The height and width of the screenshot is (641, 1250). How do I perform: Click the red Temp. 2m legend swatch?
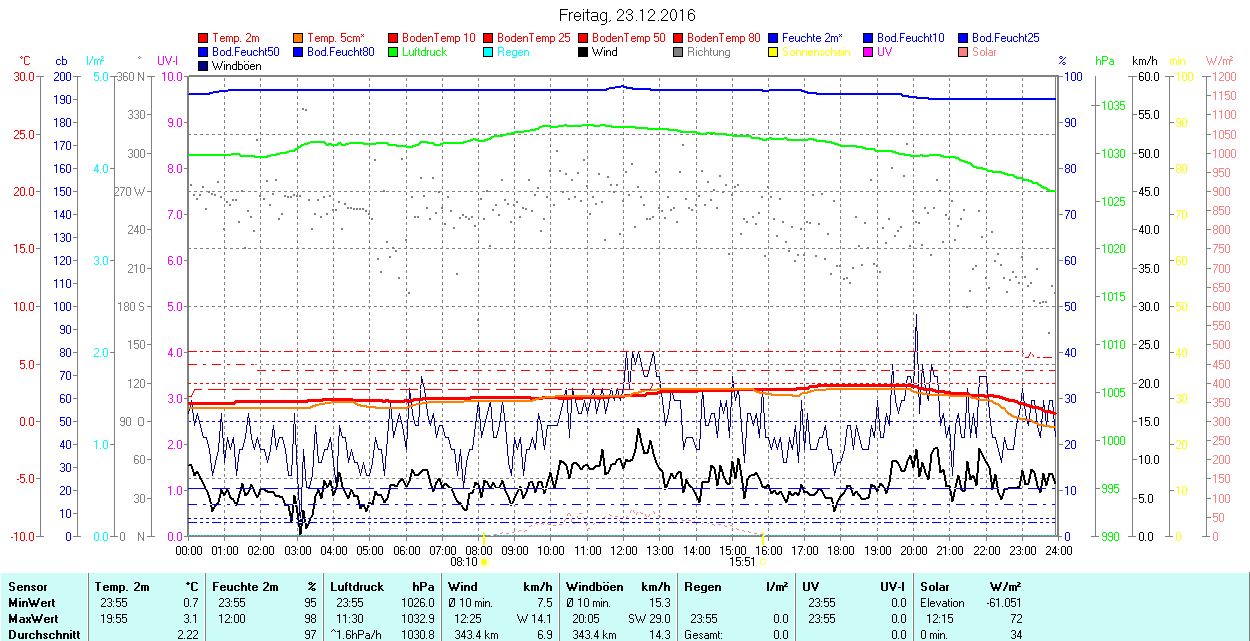point(204,38)
